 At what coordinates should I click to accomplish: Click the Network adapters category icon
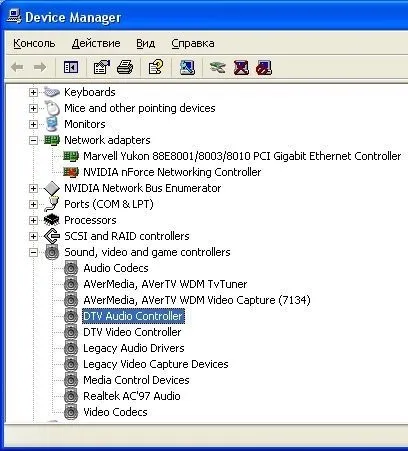click(x=52, y=140)
